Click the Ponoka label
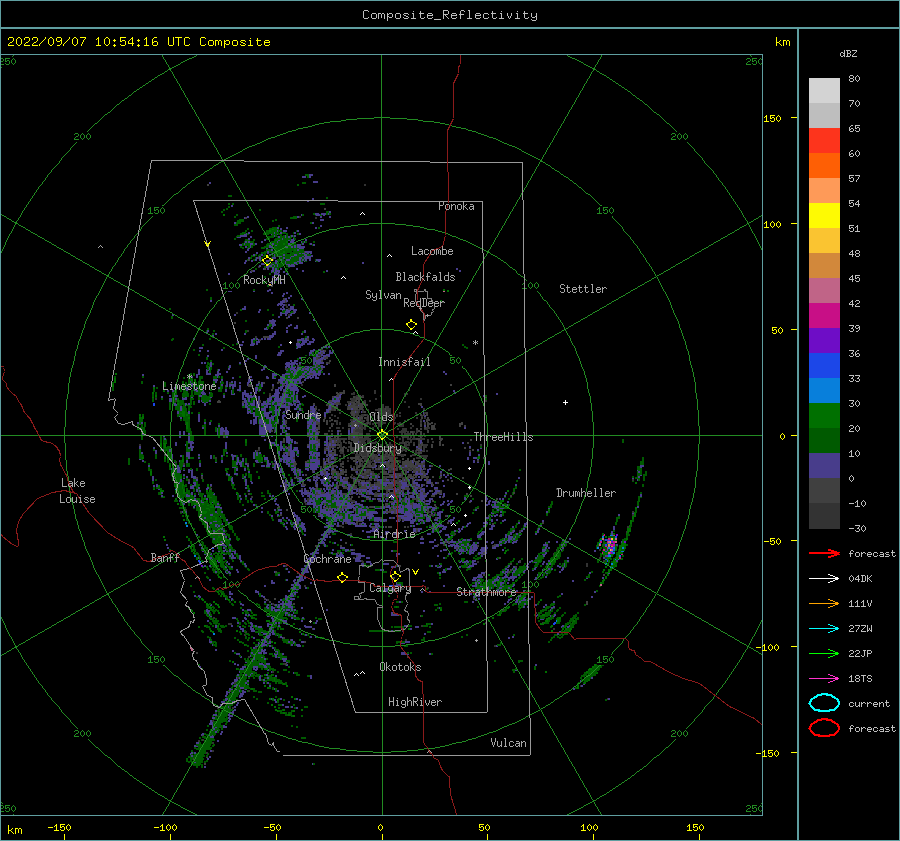The image size is (900, 841). point(456,206)
